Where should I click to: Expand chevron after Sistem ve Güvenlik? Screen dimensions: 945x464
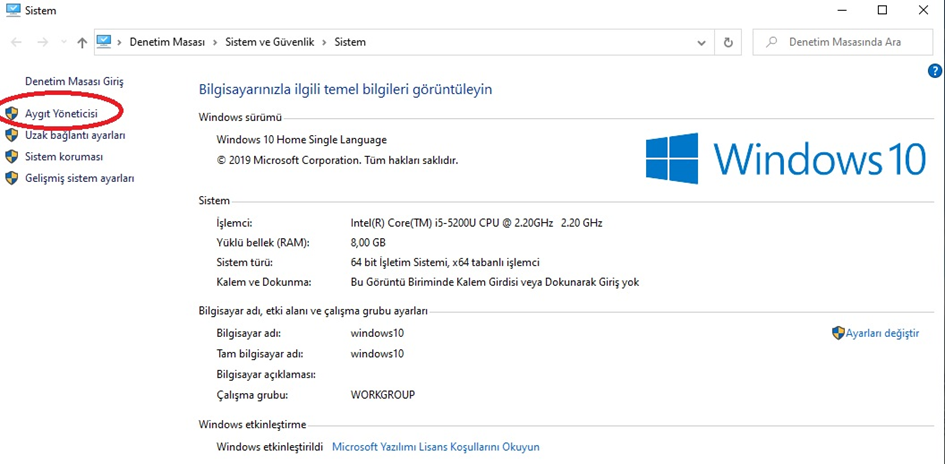pyautogui.click(x=324, y=43)
